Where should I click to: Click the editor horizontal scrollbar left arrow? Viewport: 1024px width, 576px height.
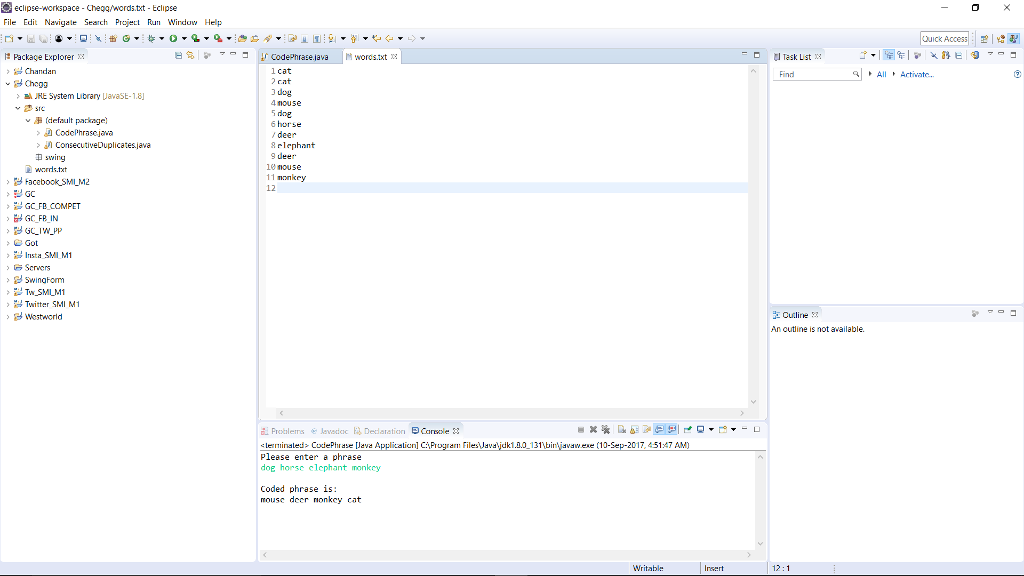click(281, 413)
